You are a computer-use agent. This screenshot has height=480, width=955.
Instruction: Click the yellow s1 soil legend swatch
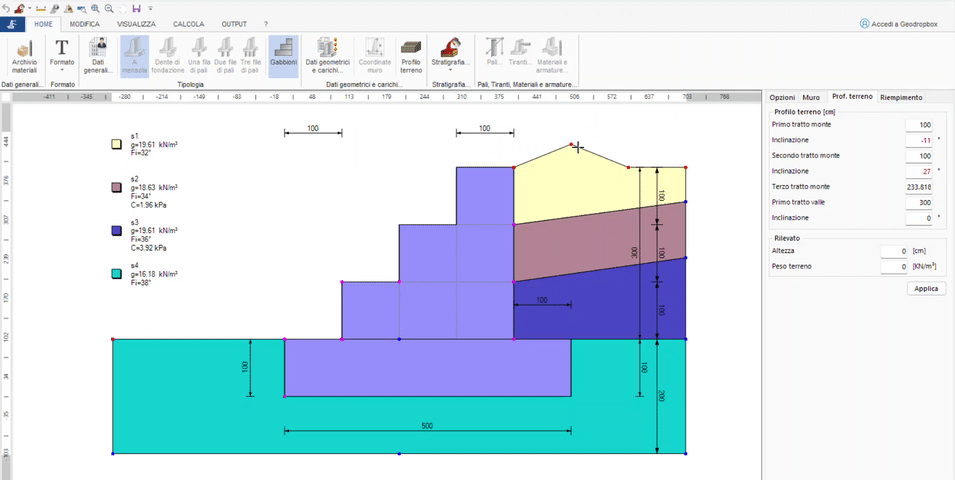[116, 144]
